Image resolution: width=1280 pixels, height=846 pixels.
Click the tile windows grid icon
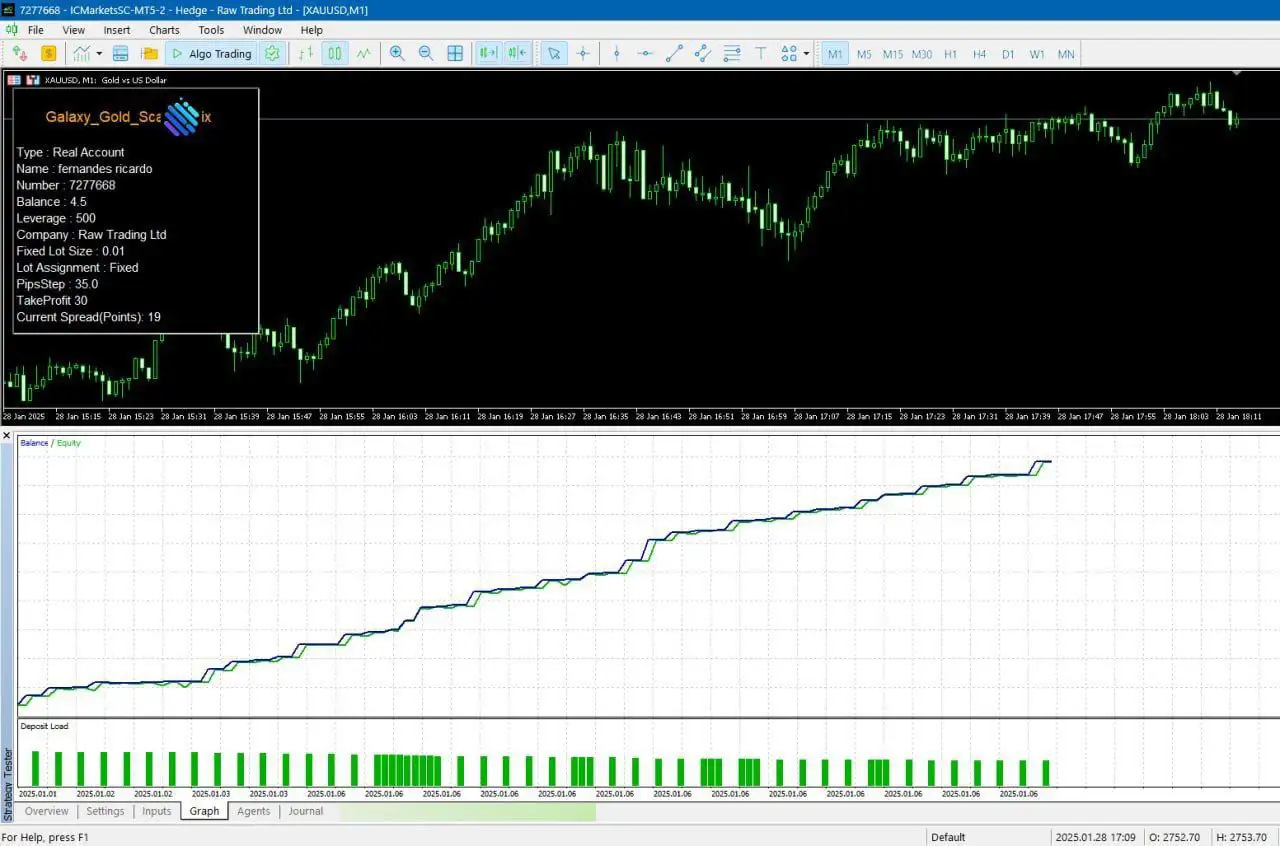click(455, 54)
